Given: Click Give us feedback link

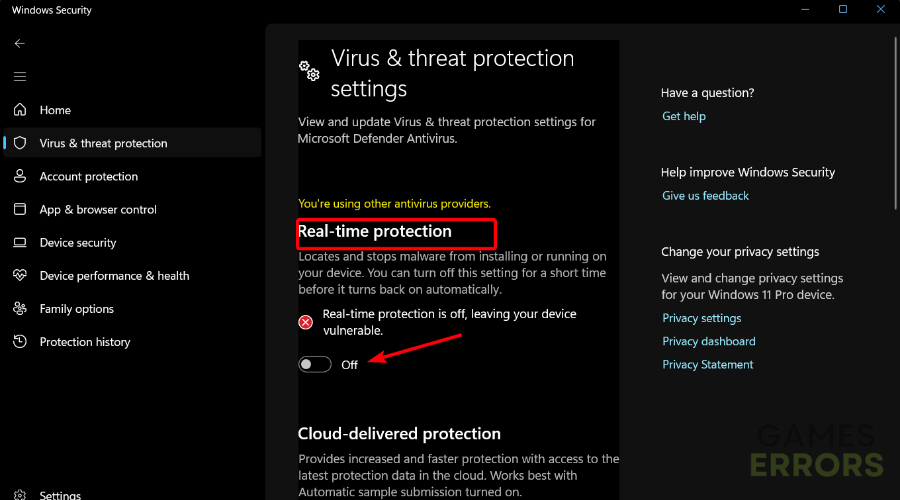Looking at the screenshot, I should coord(705,196).
